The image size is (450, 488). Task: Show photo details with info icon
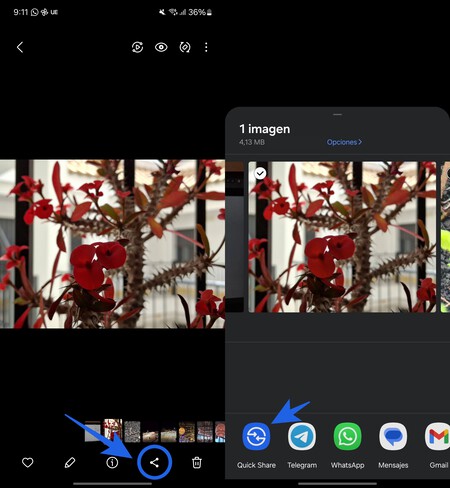[112, 463]
